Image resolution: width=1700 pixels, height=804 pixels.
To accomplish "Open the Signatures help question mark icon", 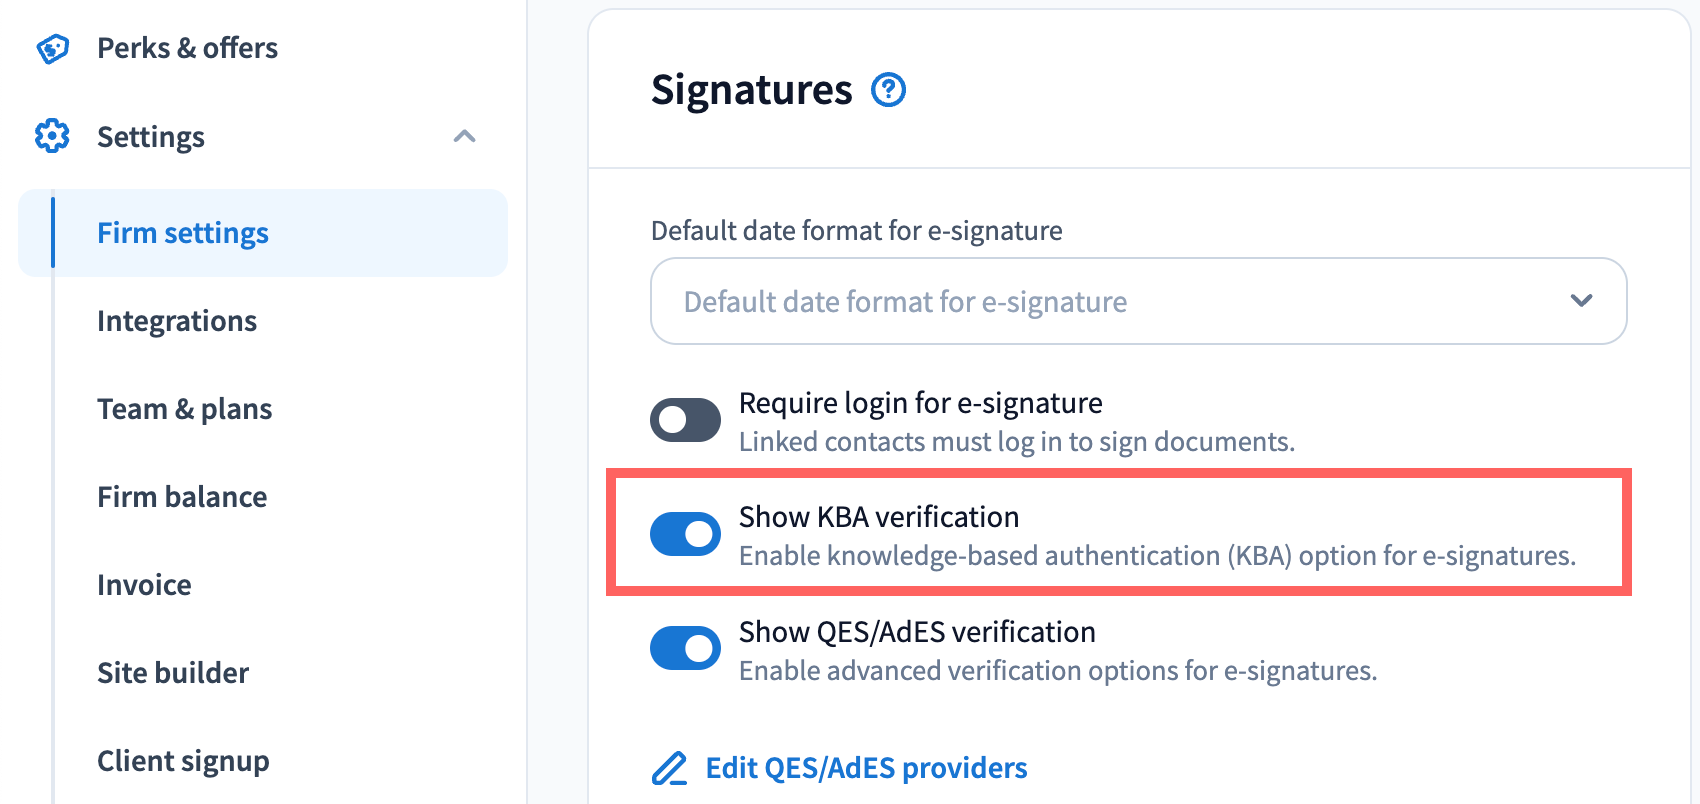I will (x=888, y=90).
